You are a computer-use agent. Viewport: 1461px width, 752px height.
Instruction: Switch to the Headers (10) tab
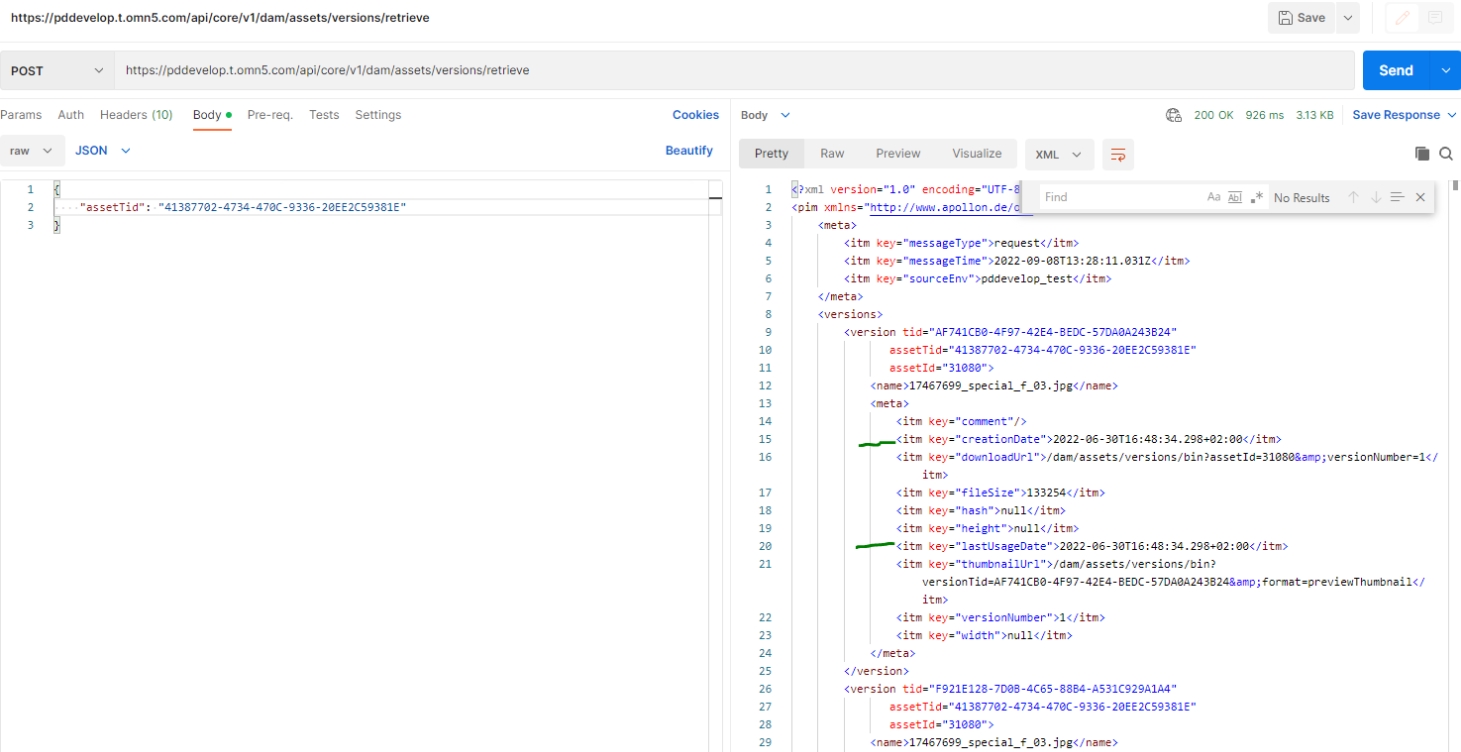point(136,115)
